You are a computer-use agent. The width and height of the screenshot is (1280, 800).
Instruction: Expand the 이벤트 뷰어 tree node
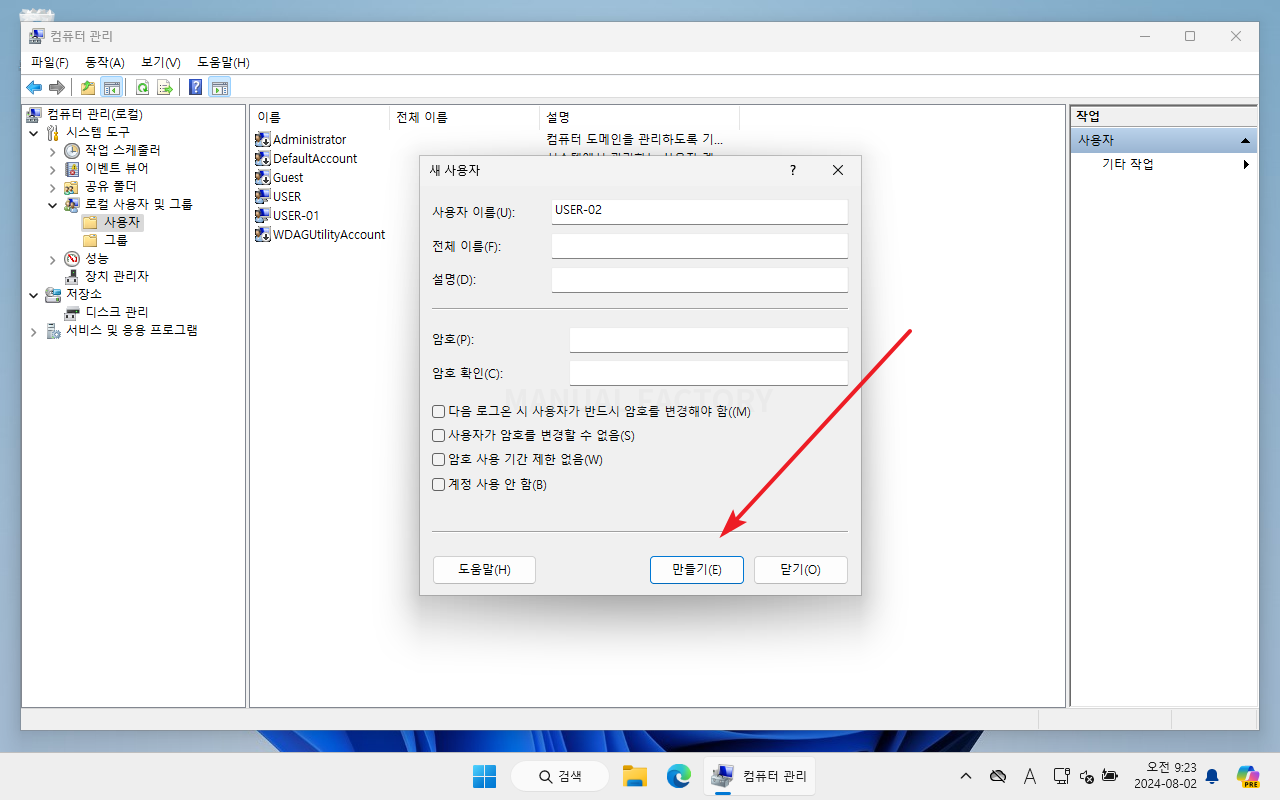point(52,168)
